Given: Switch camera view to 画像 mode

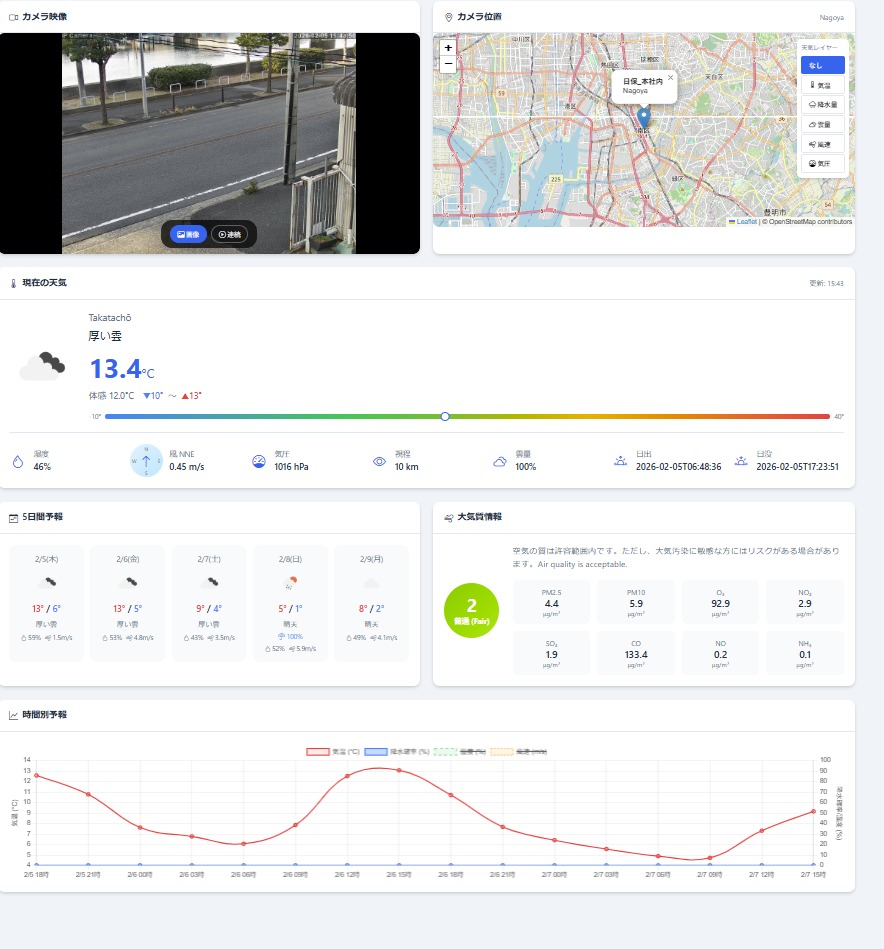Looking at the screenshot, I should click(x=188, y=234).
